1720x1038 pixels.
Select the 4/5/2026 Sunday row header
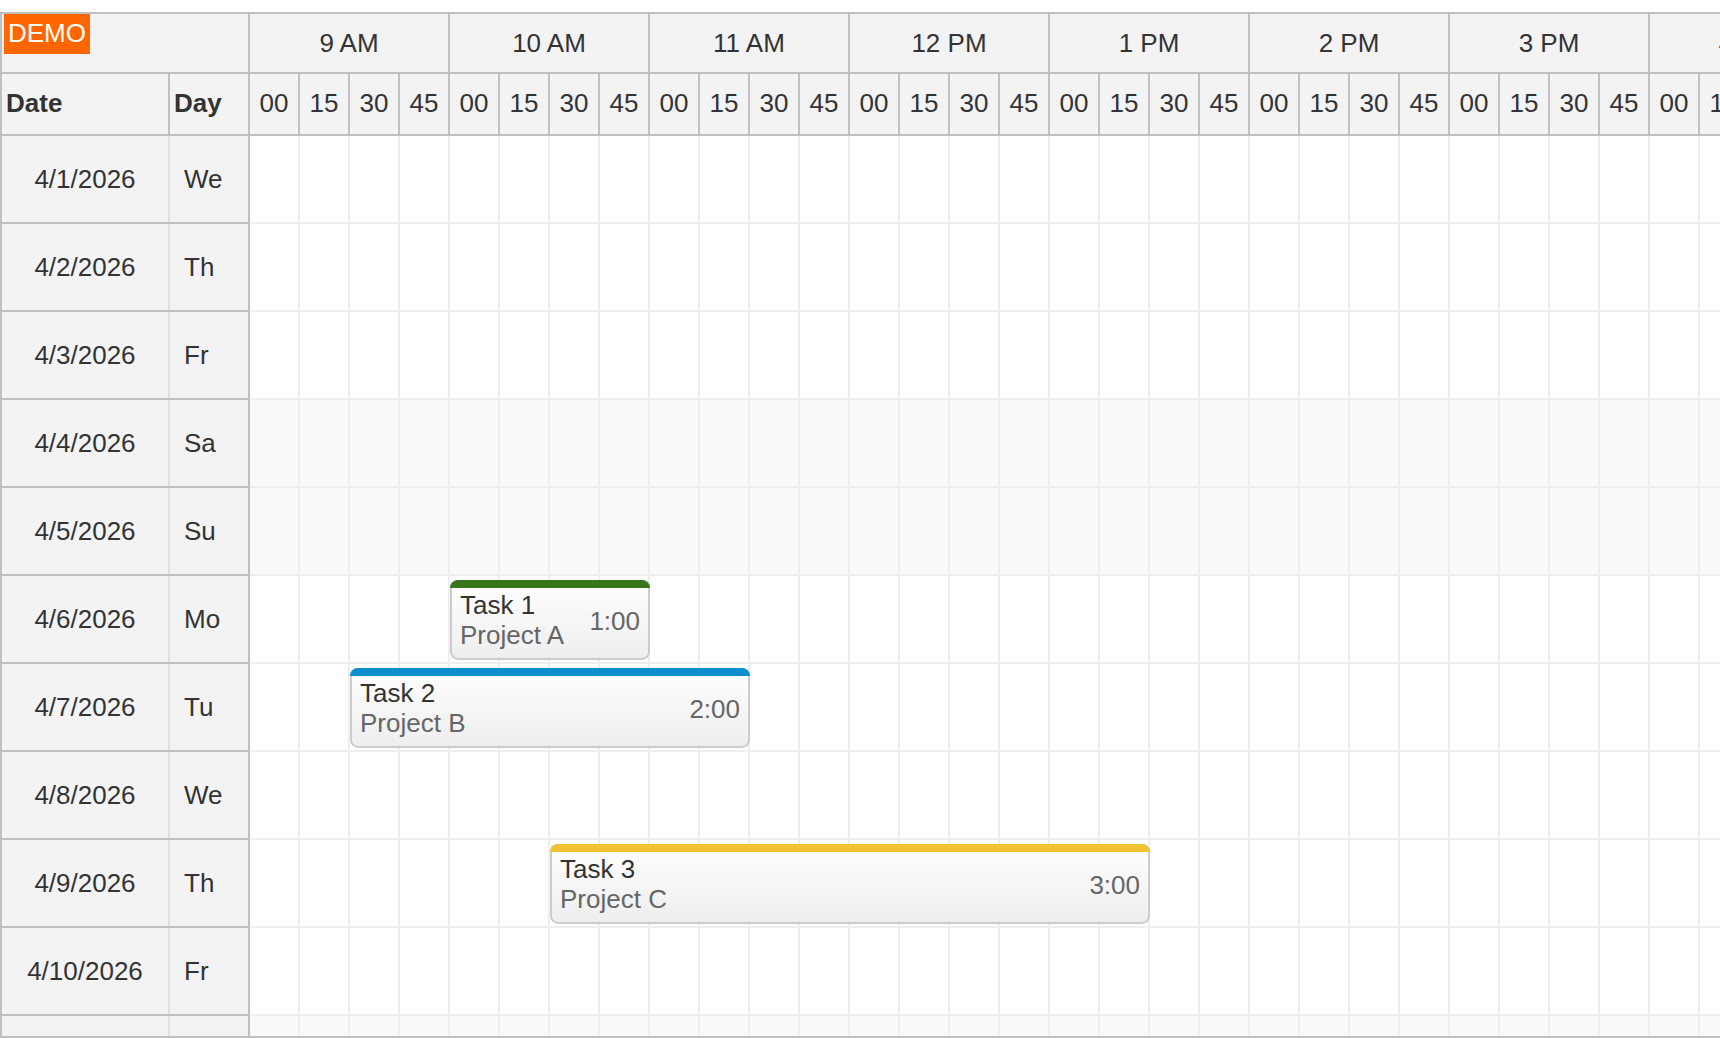coord(84,531)
